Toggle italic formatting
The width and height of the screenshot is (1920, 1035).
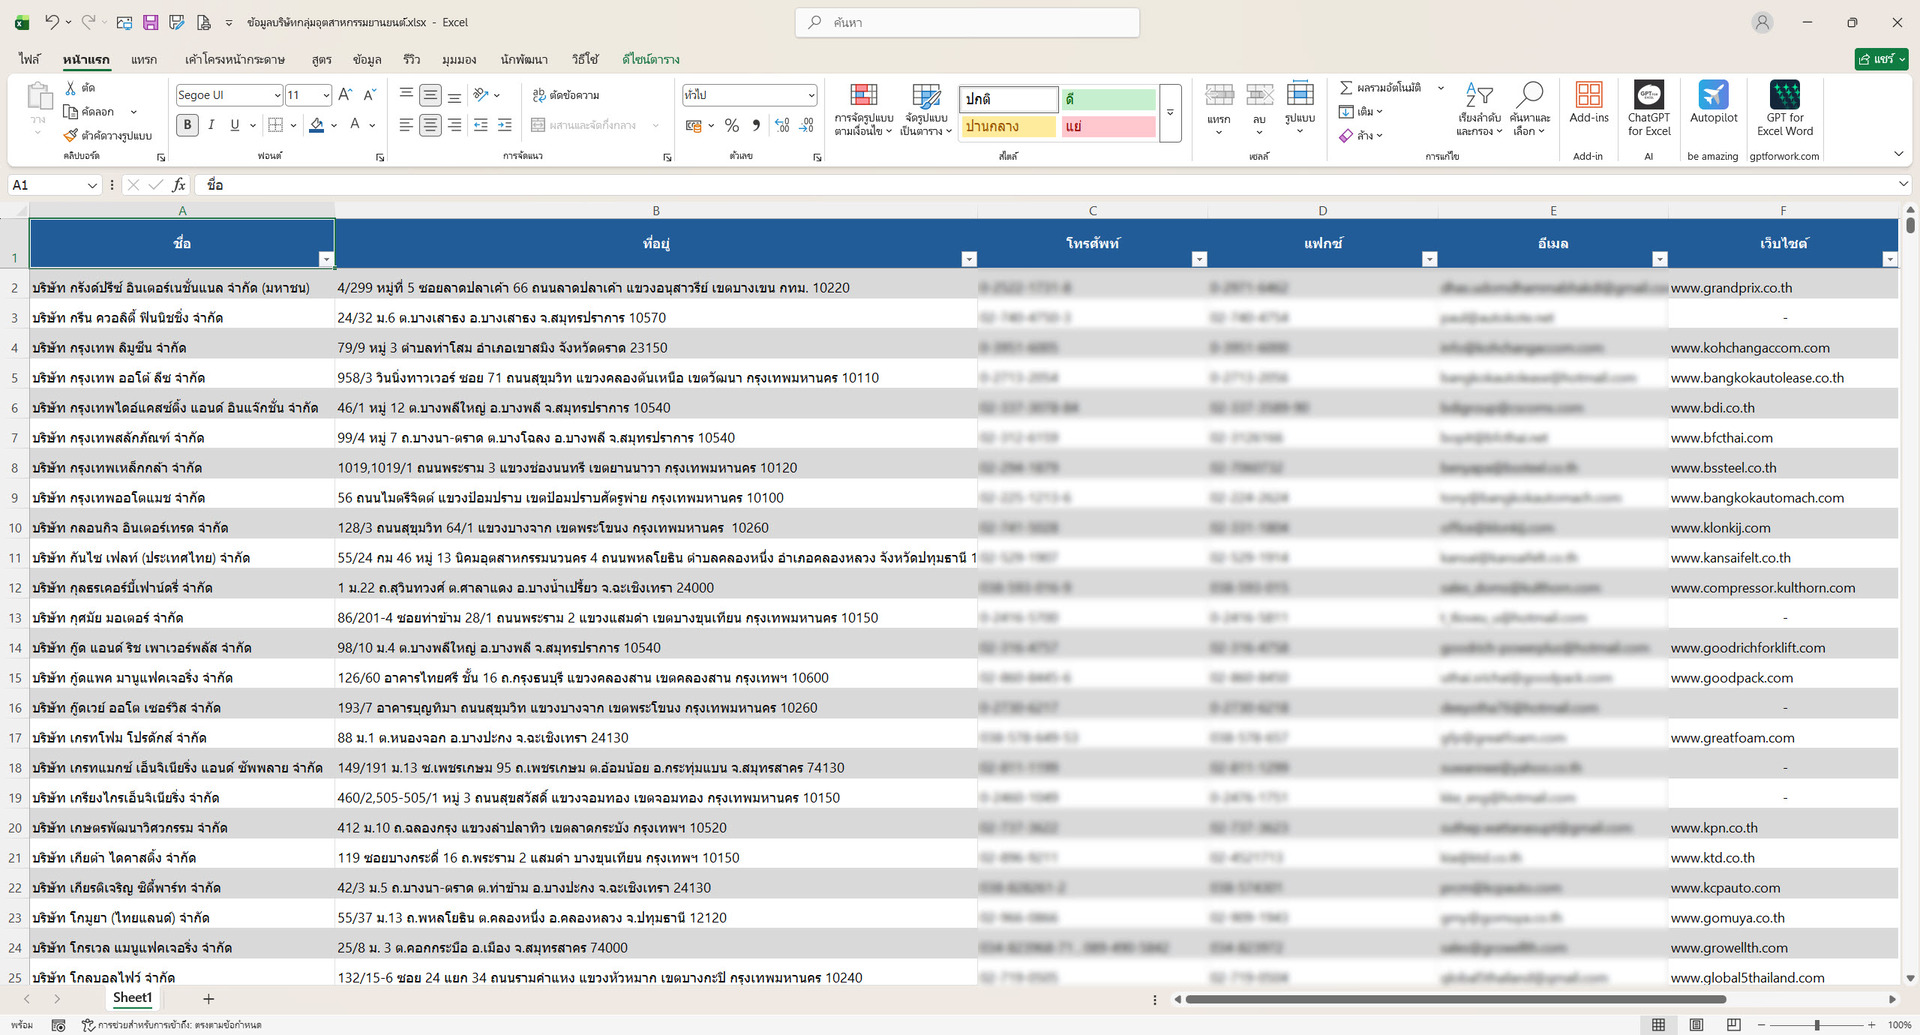coord(211,125)
